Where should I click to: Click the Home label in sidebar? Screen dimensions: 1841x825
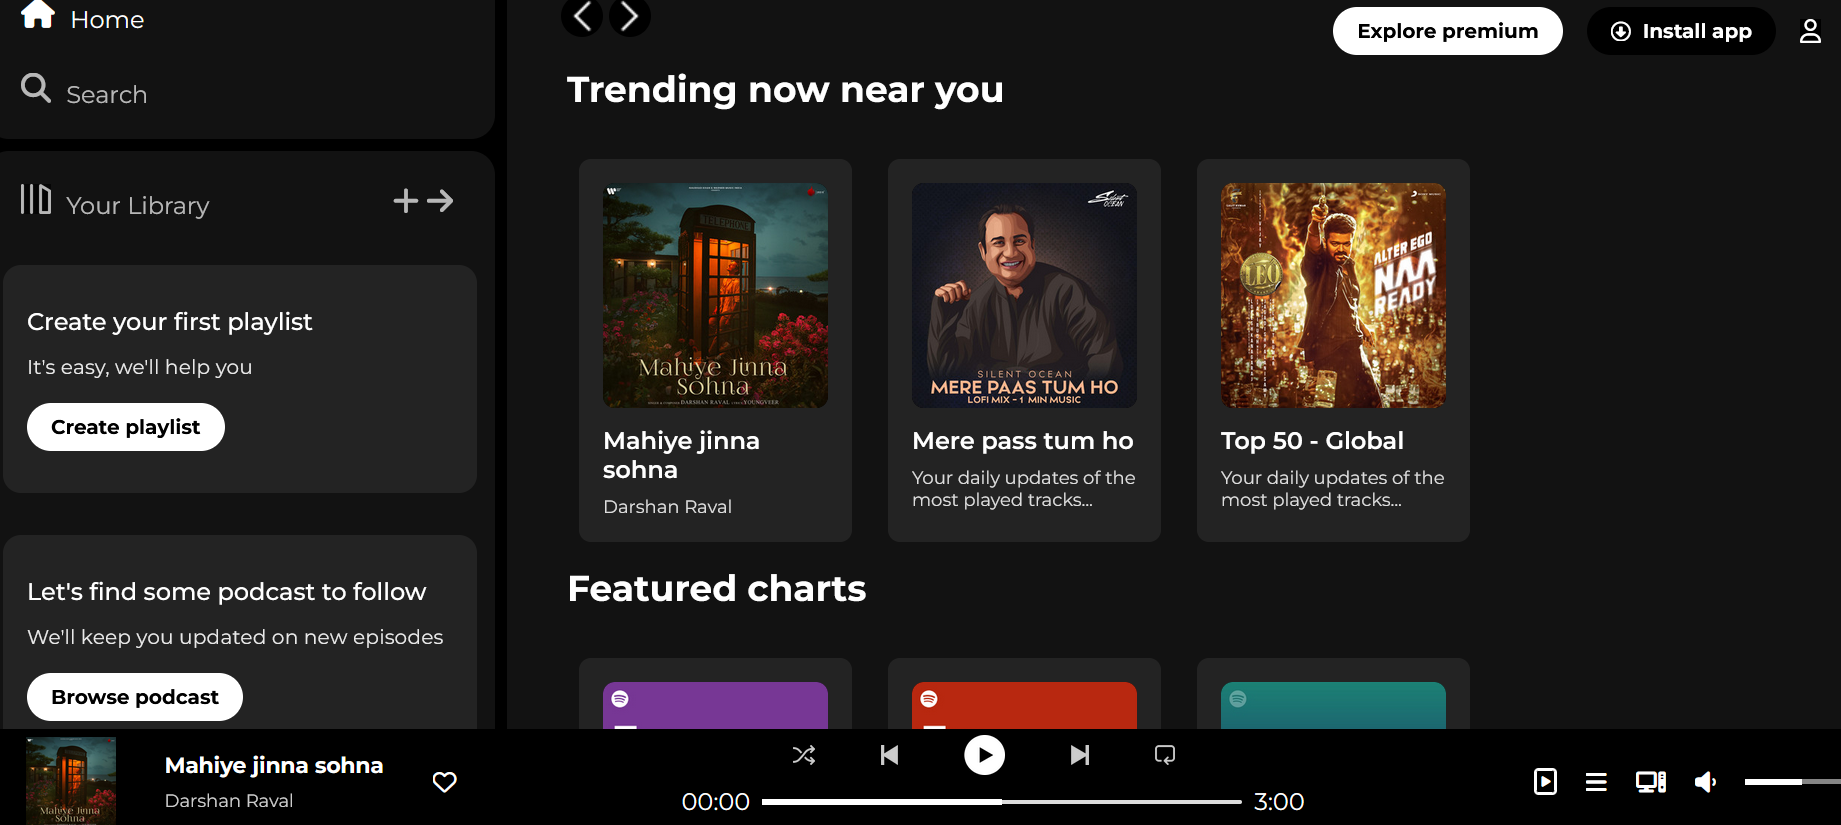(107, 20)
